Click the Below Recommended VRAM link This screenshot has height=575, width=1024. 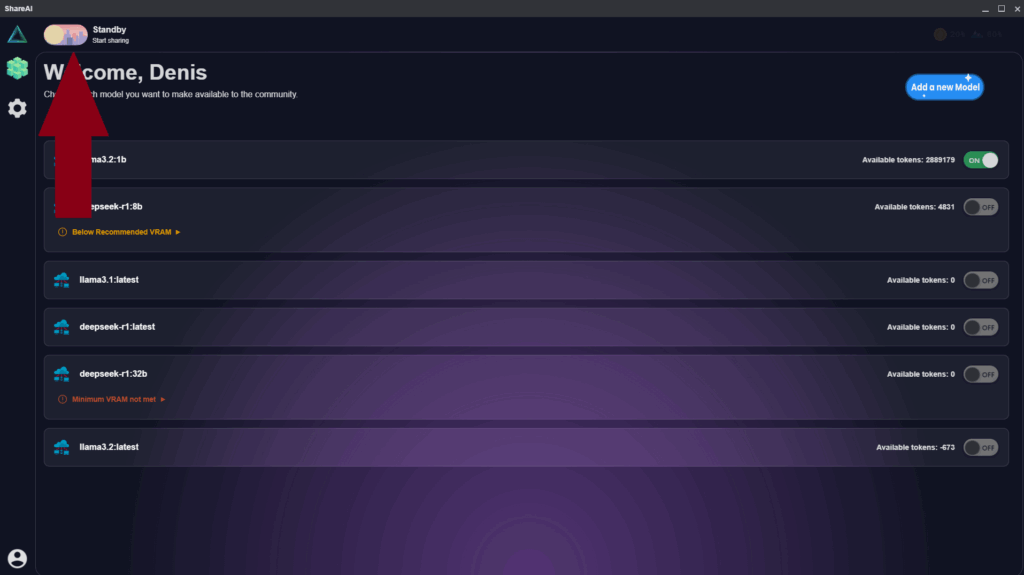click(121, 232)
